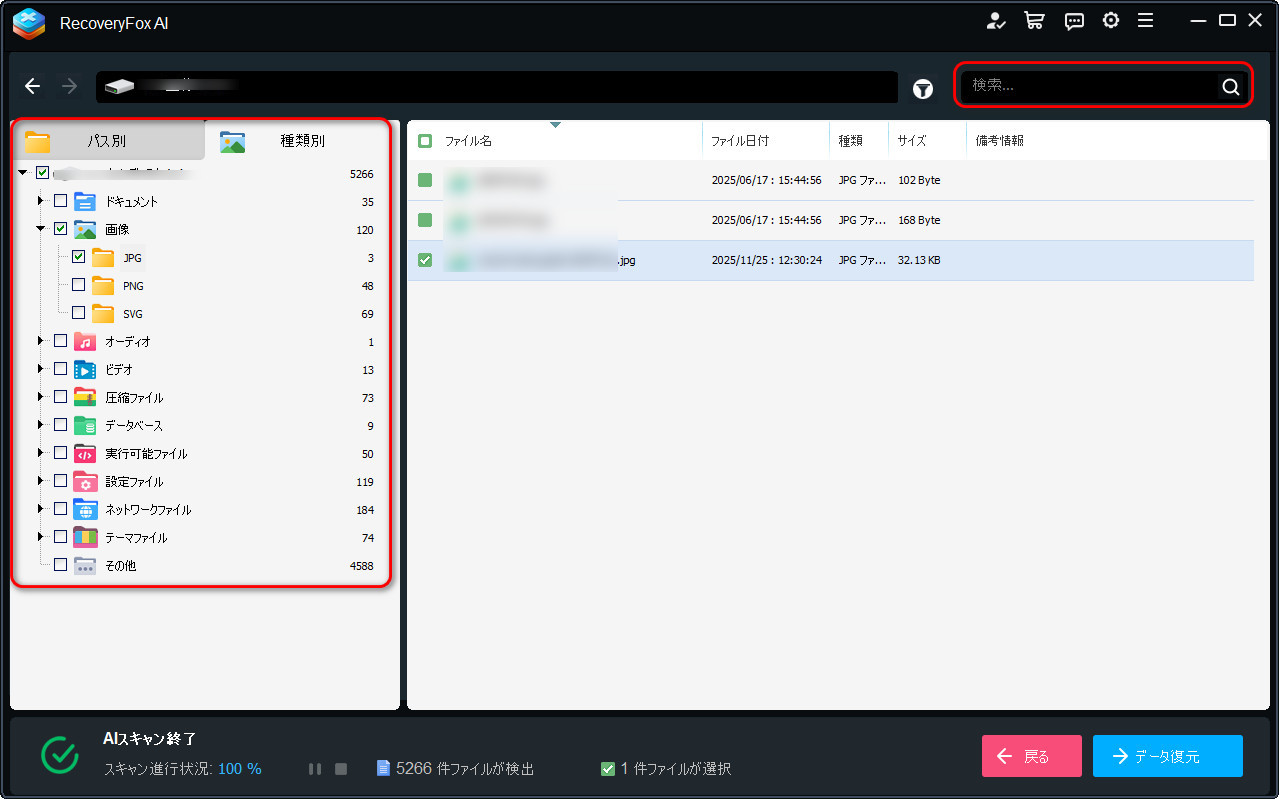Click the search magnifier icon
The image size is (1279, 799).
tap(1230, 86)
